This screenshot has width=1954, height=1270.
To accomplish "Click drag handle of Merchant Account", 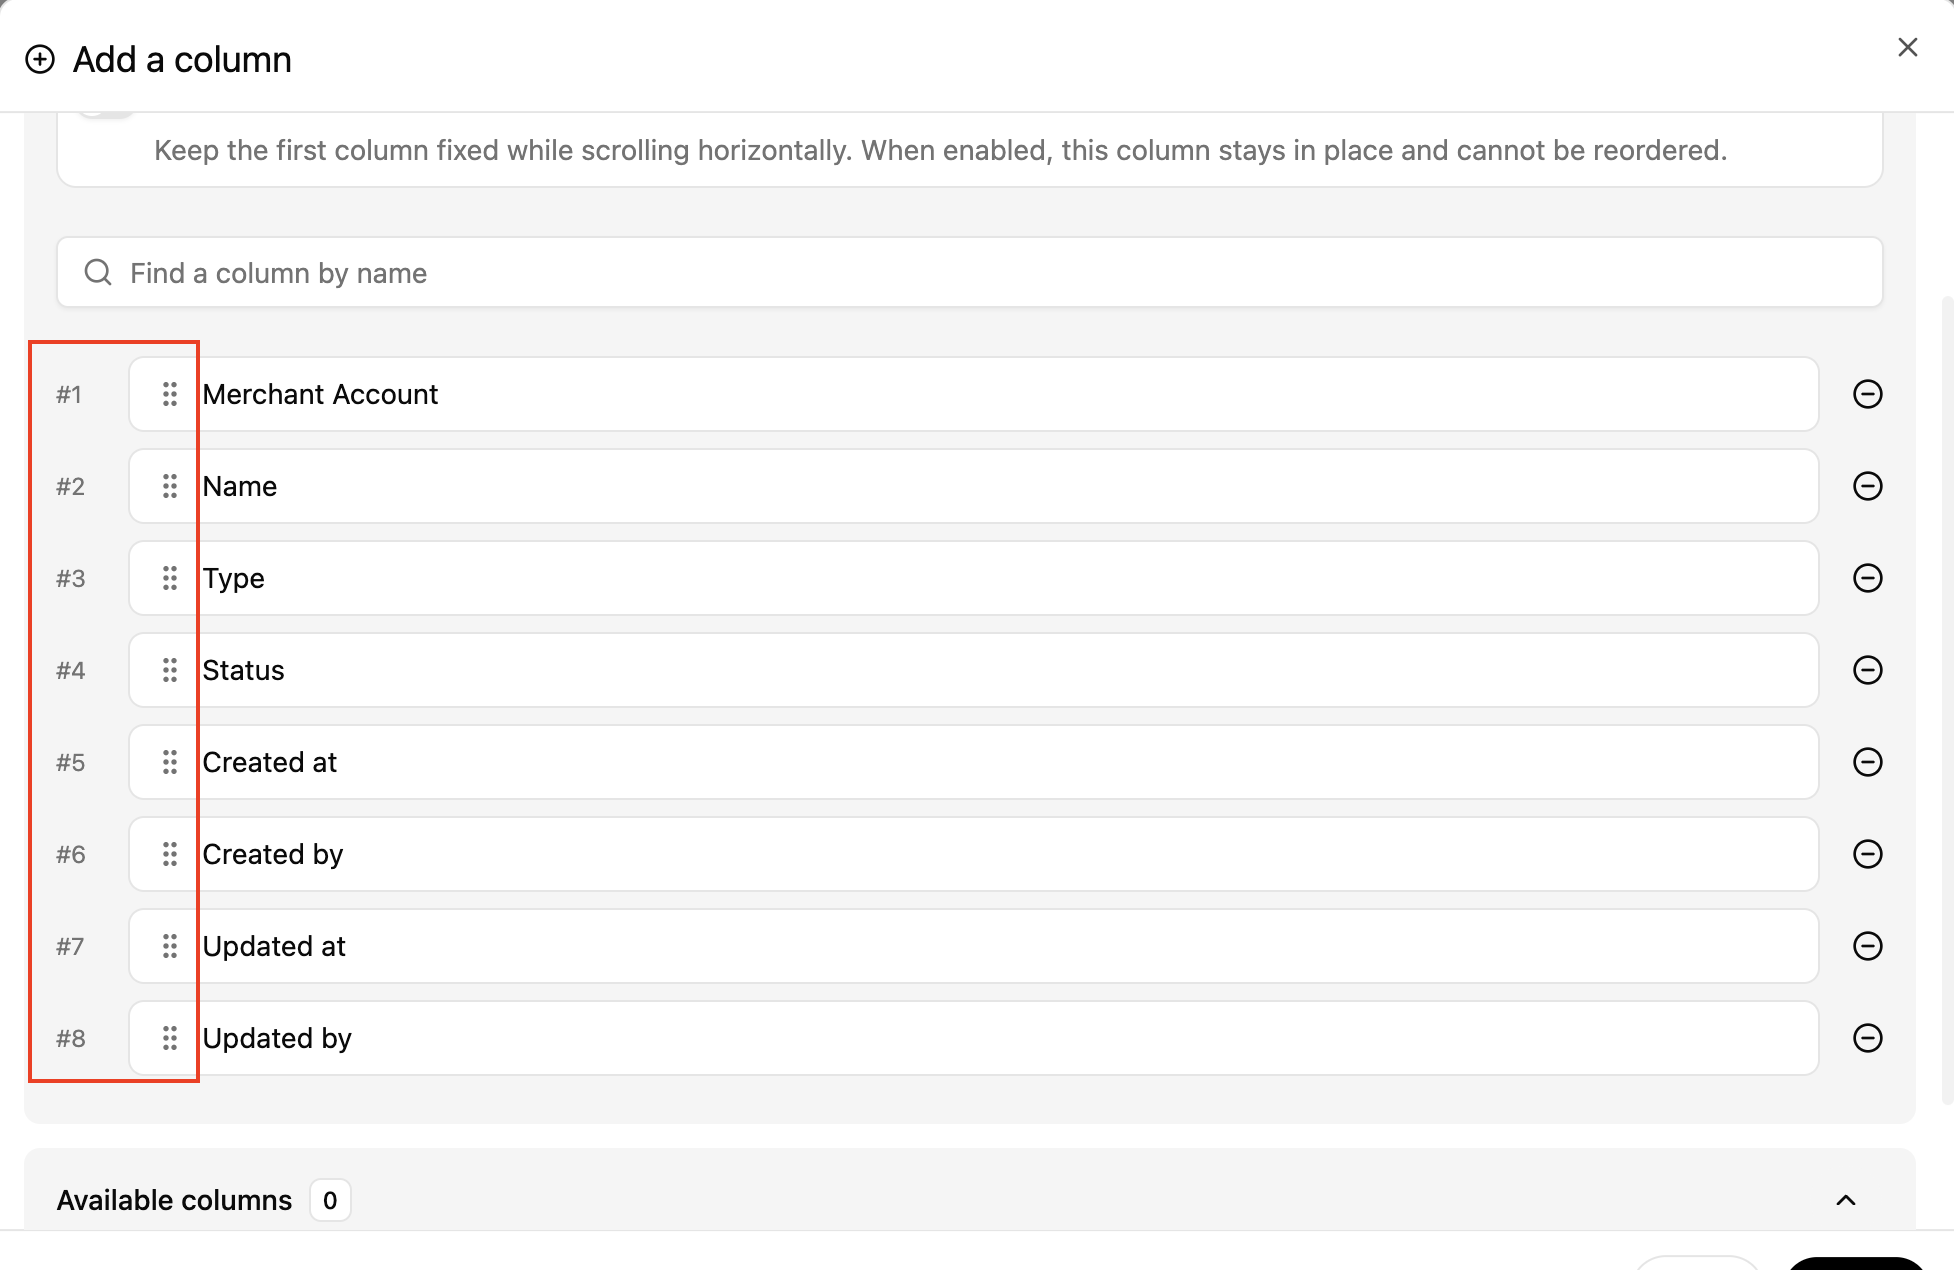I will point(170,394).
